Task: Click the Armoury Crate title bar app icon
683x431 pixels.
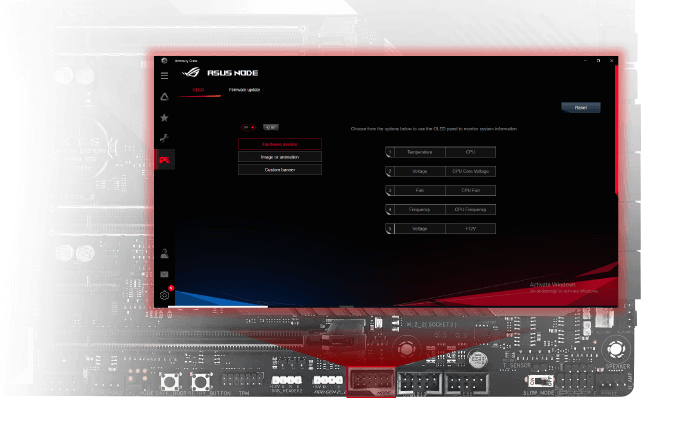Action: coord(164,61)
